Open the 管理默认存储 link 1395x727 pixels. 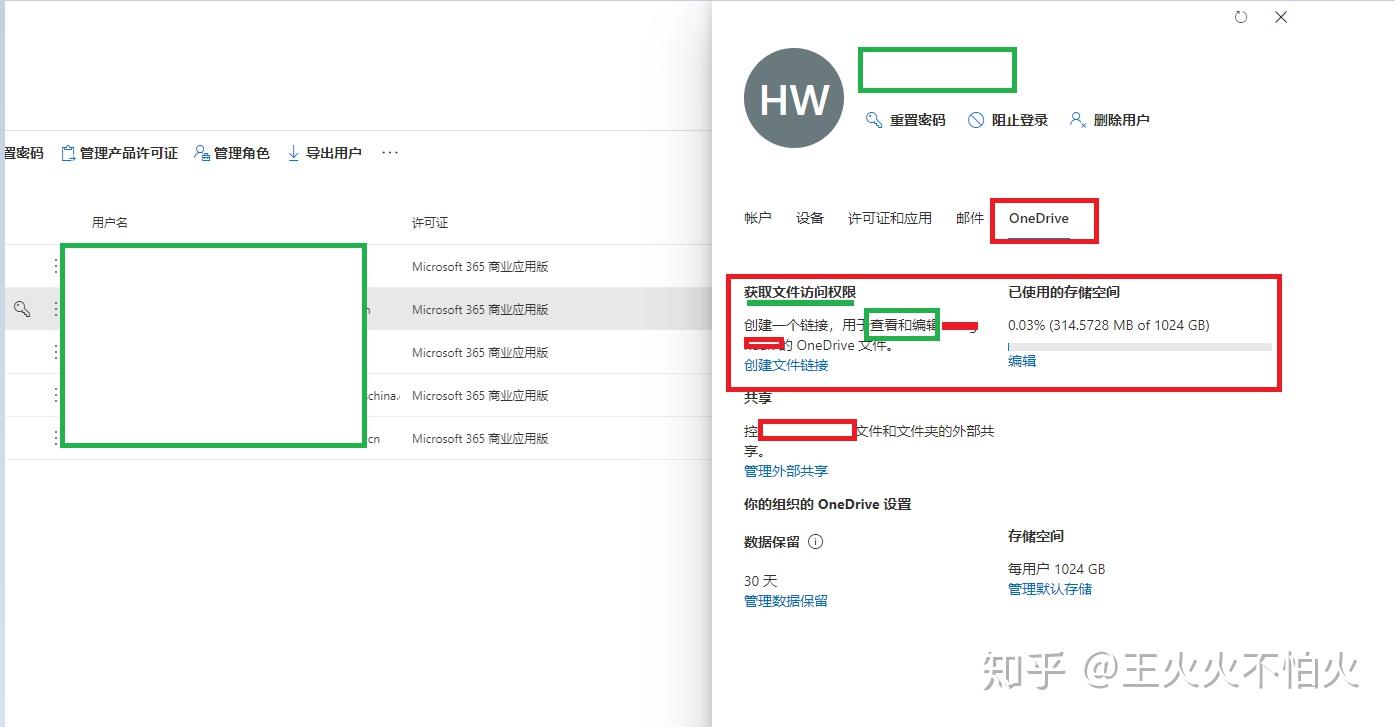click(x=1050, y=589)
